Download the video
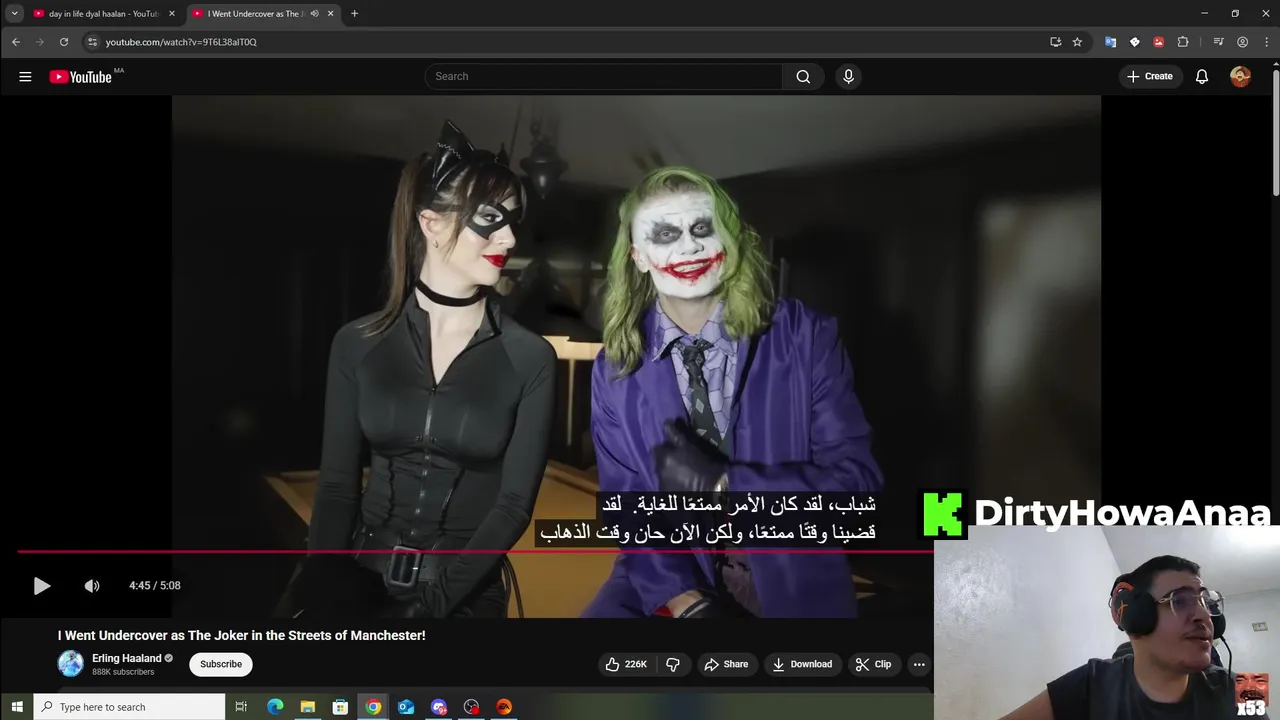Viewport: 1280px width, 720px height. point(802,664)
